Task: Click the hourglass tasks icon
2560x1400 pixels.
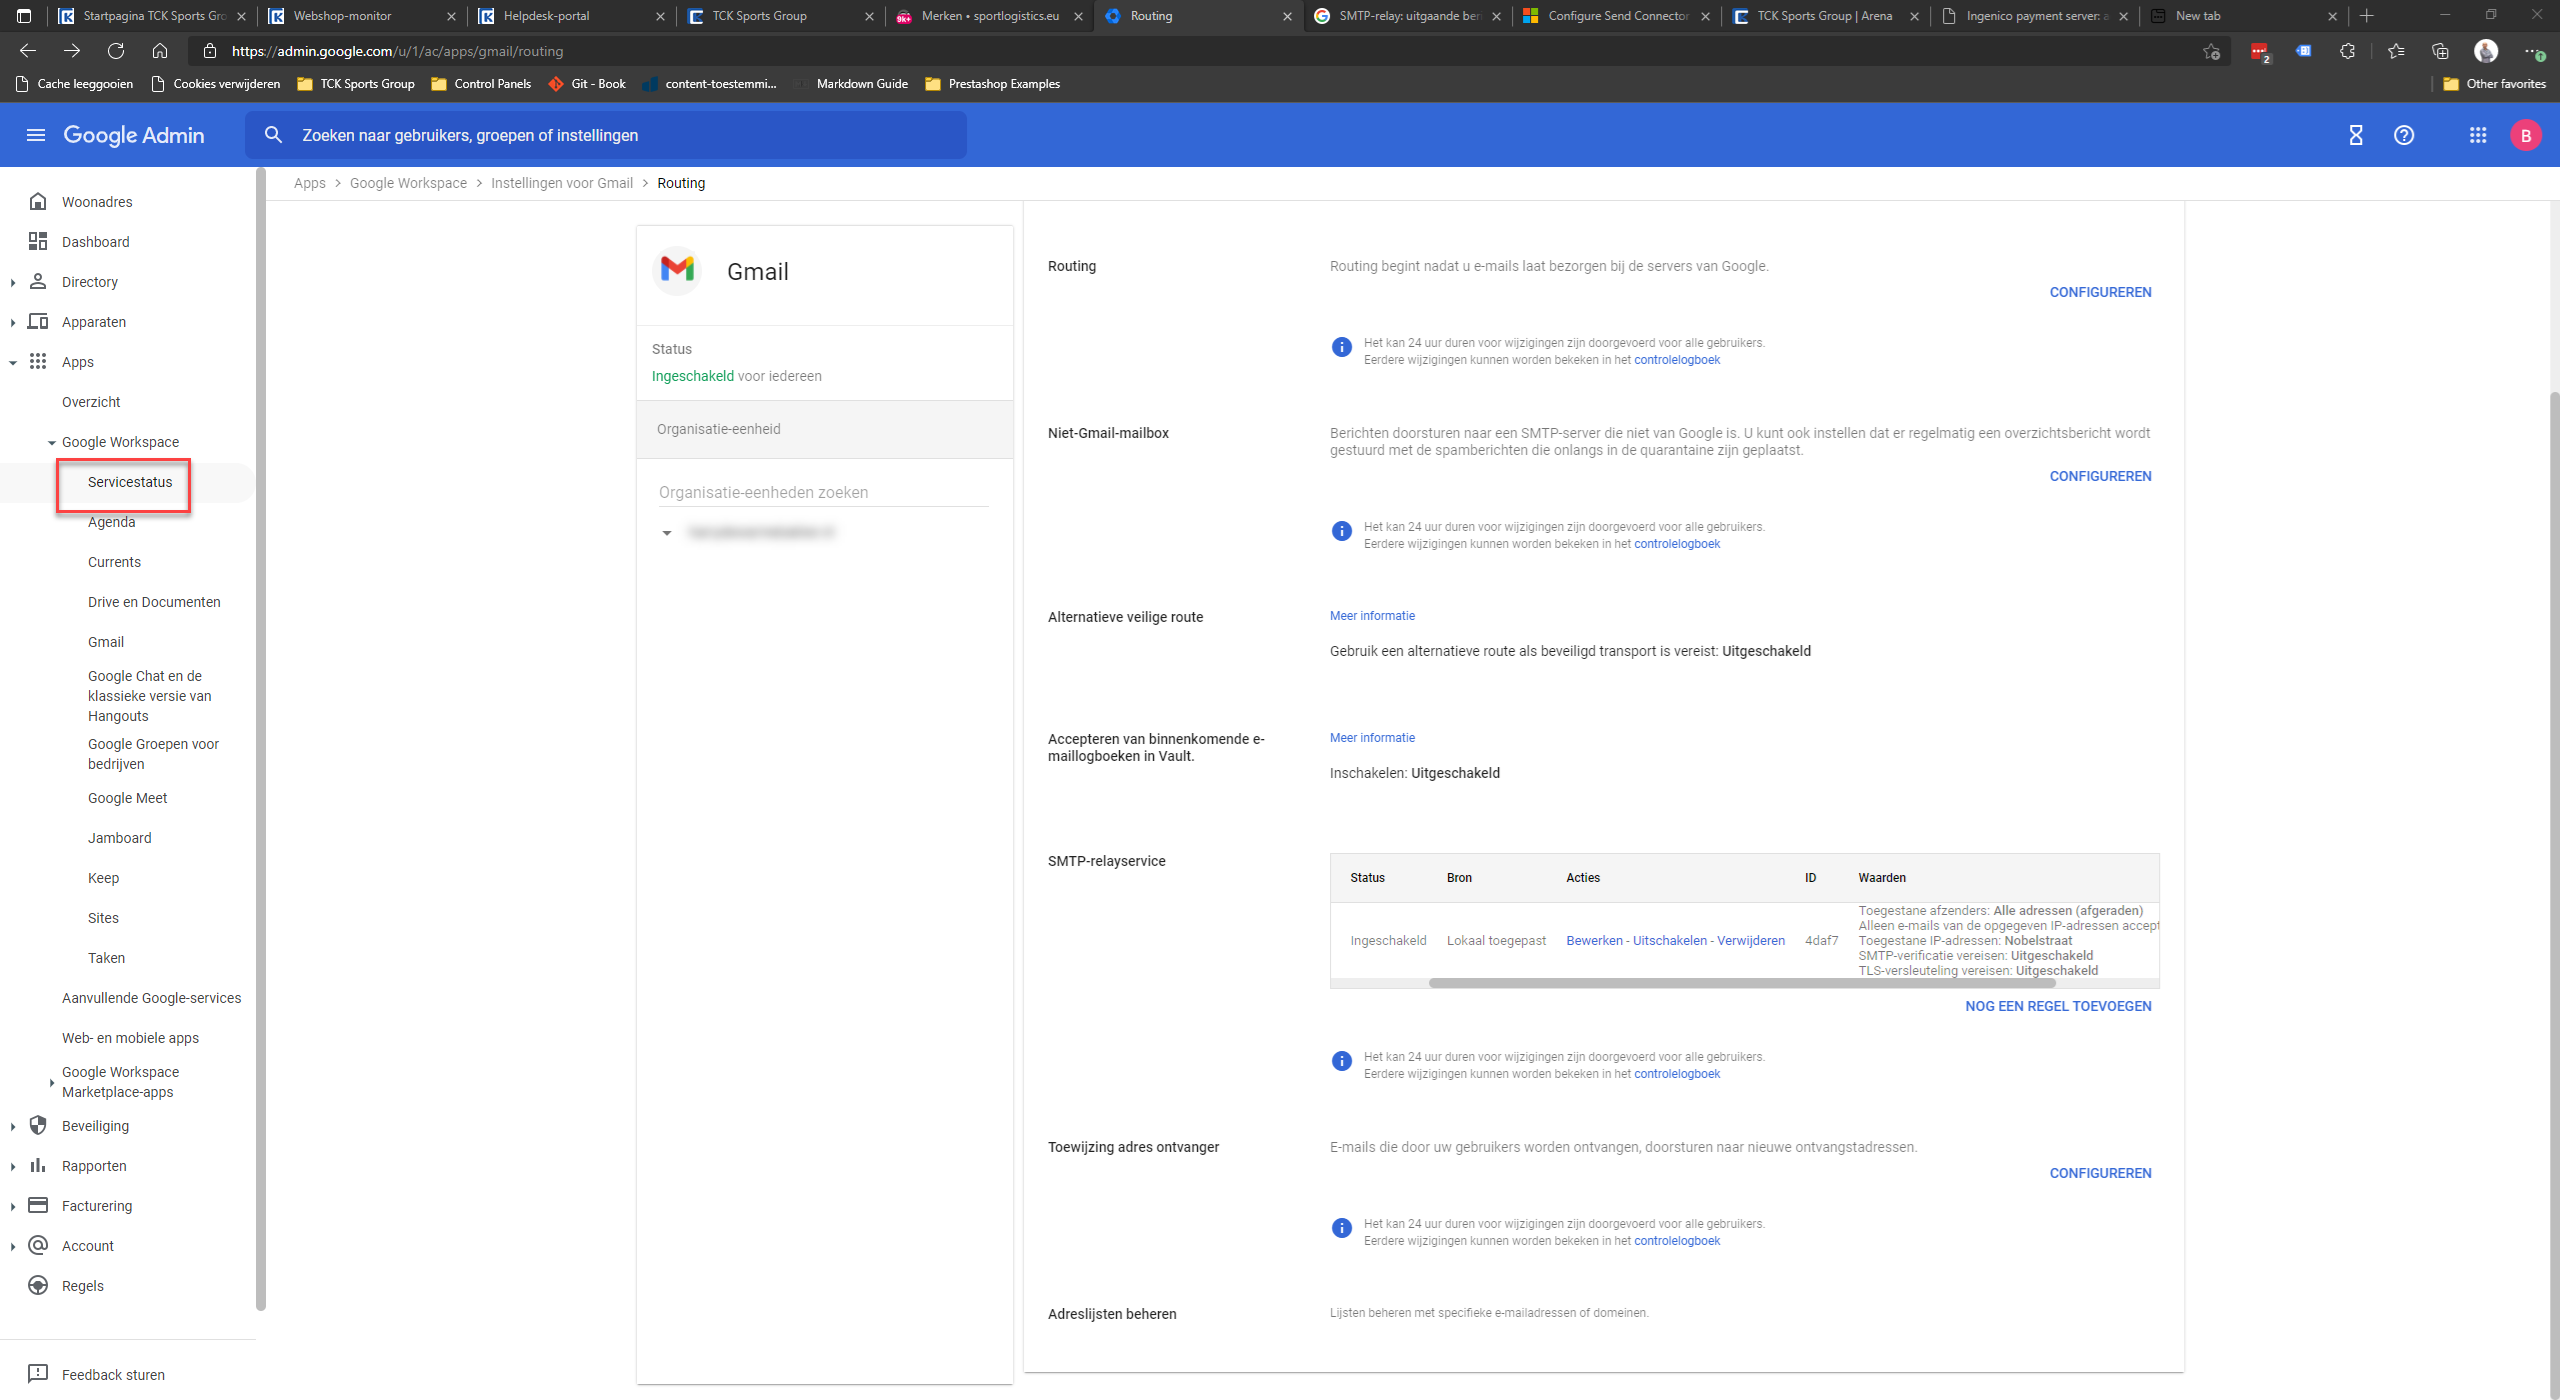Action: [2355, 135]
